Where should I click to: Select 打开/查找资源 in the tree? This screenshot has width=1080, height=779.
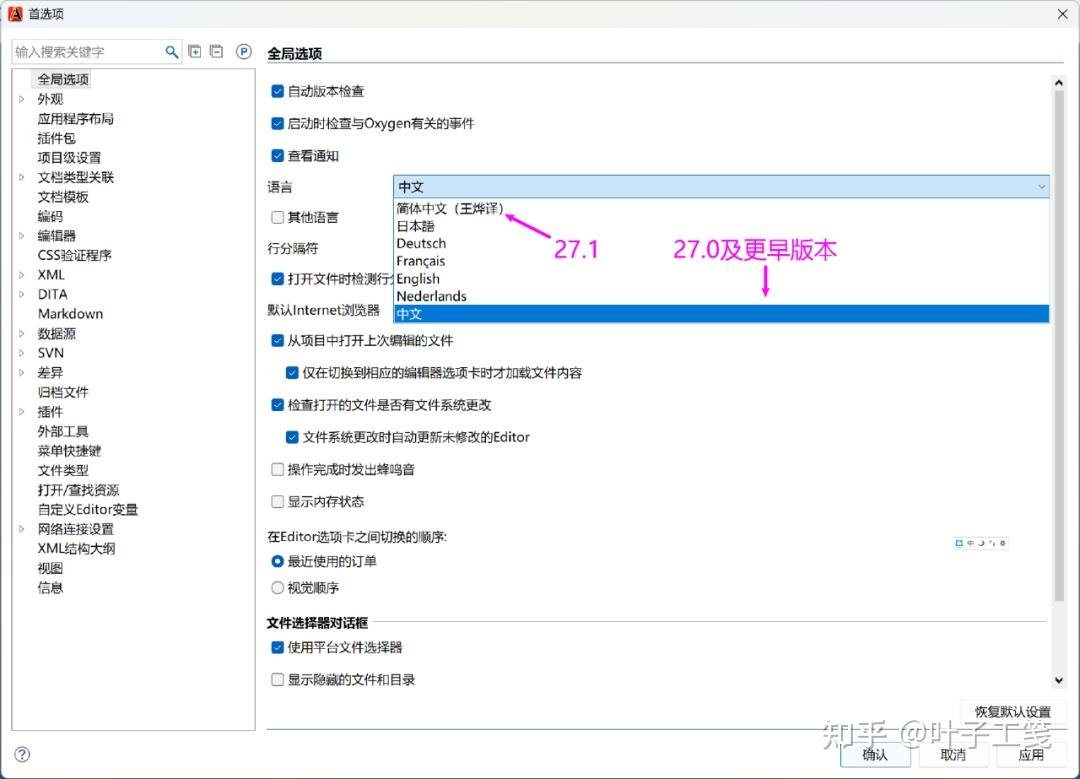pos(78,490)
